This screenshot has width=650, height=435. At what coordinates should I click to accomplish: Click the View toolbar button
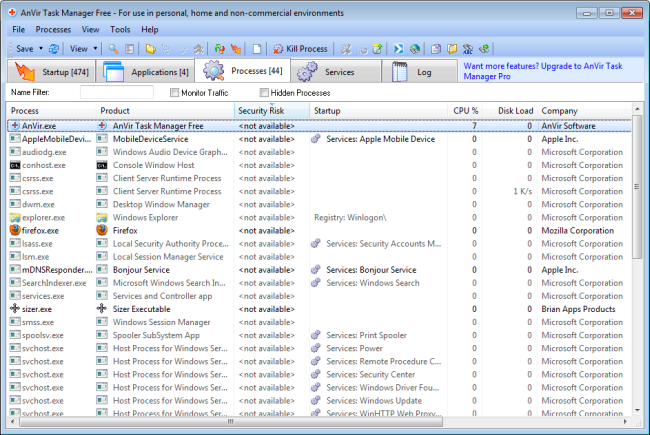pos(79,49)
